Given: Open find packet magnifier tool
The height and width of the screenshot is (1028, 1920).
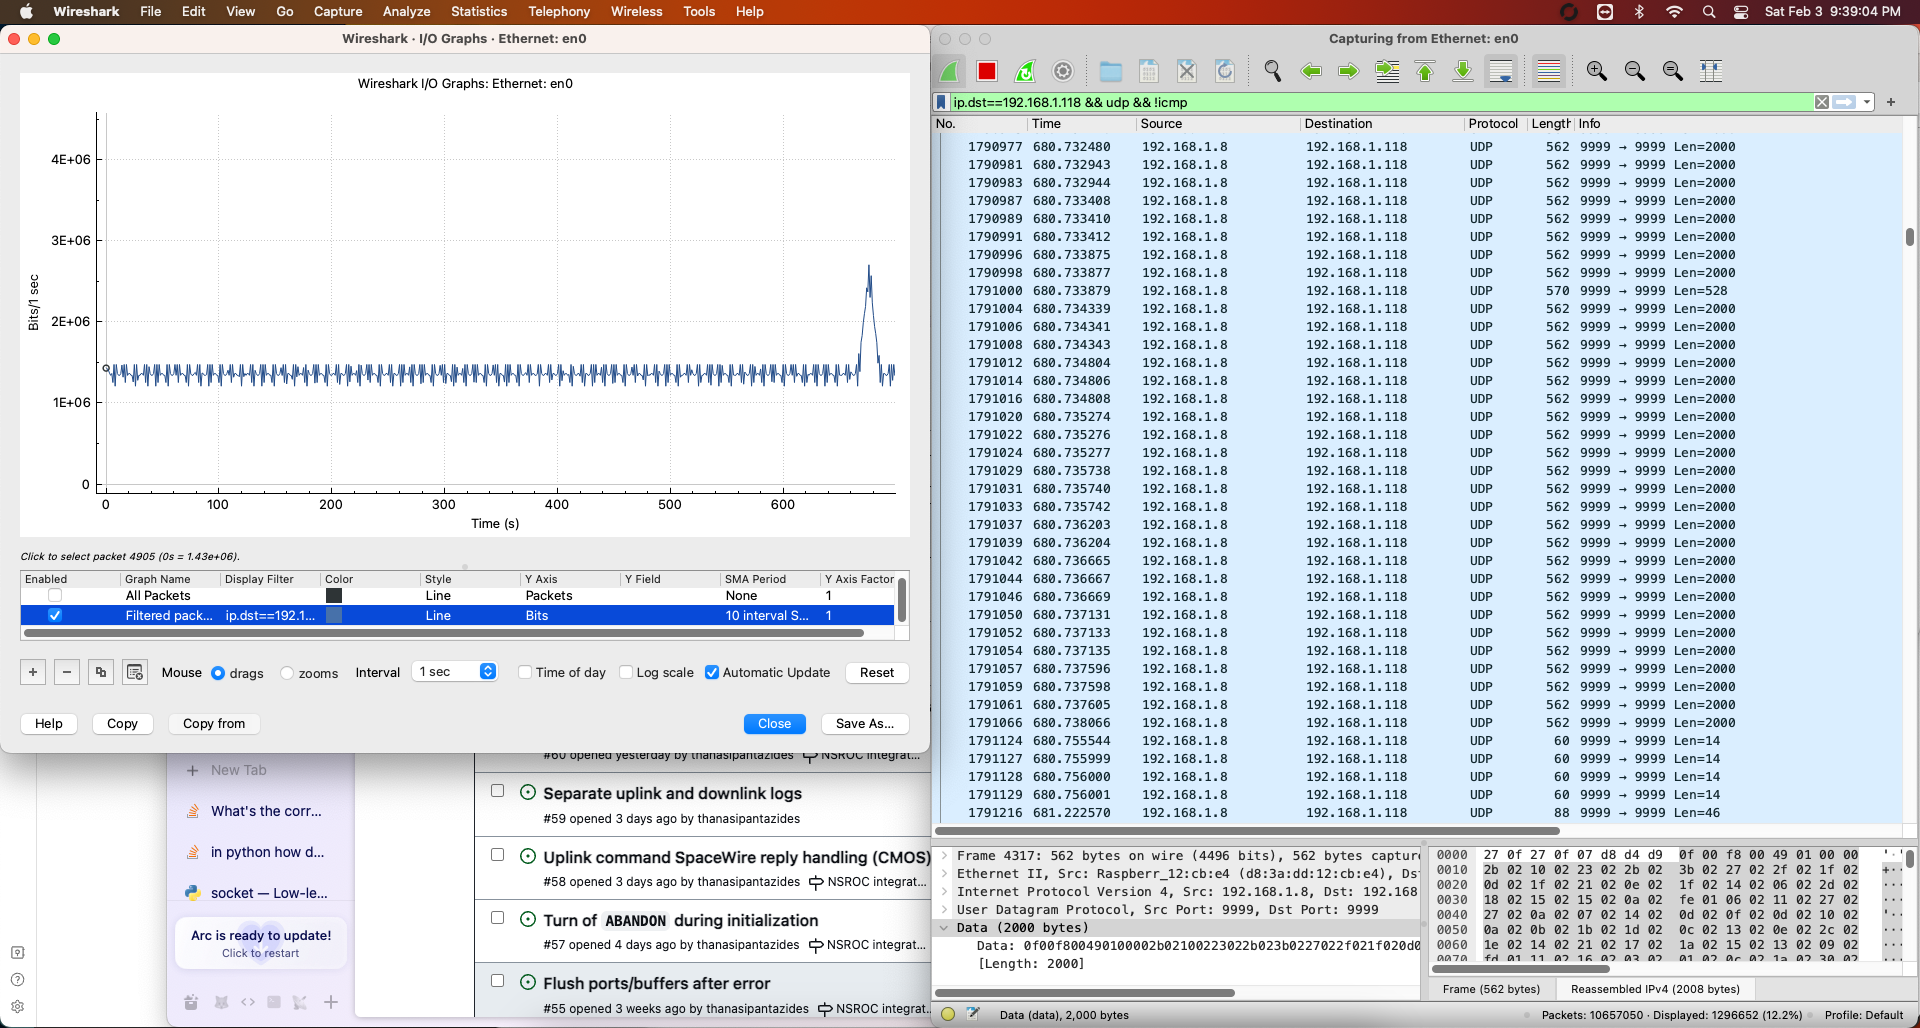Looking at the screenshot, I should coord(1272,71).
